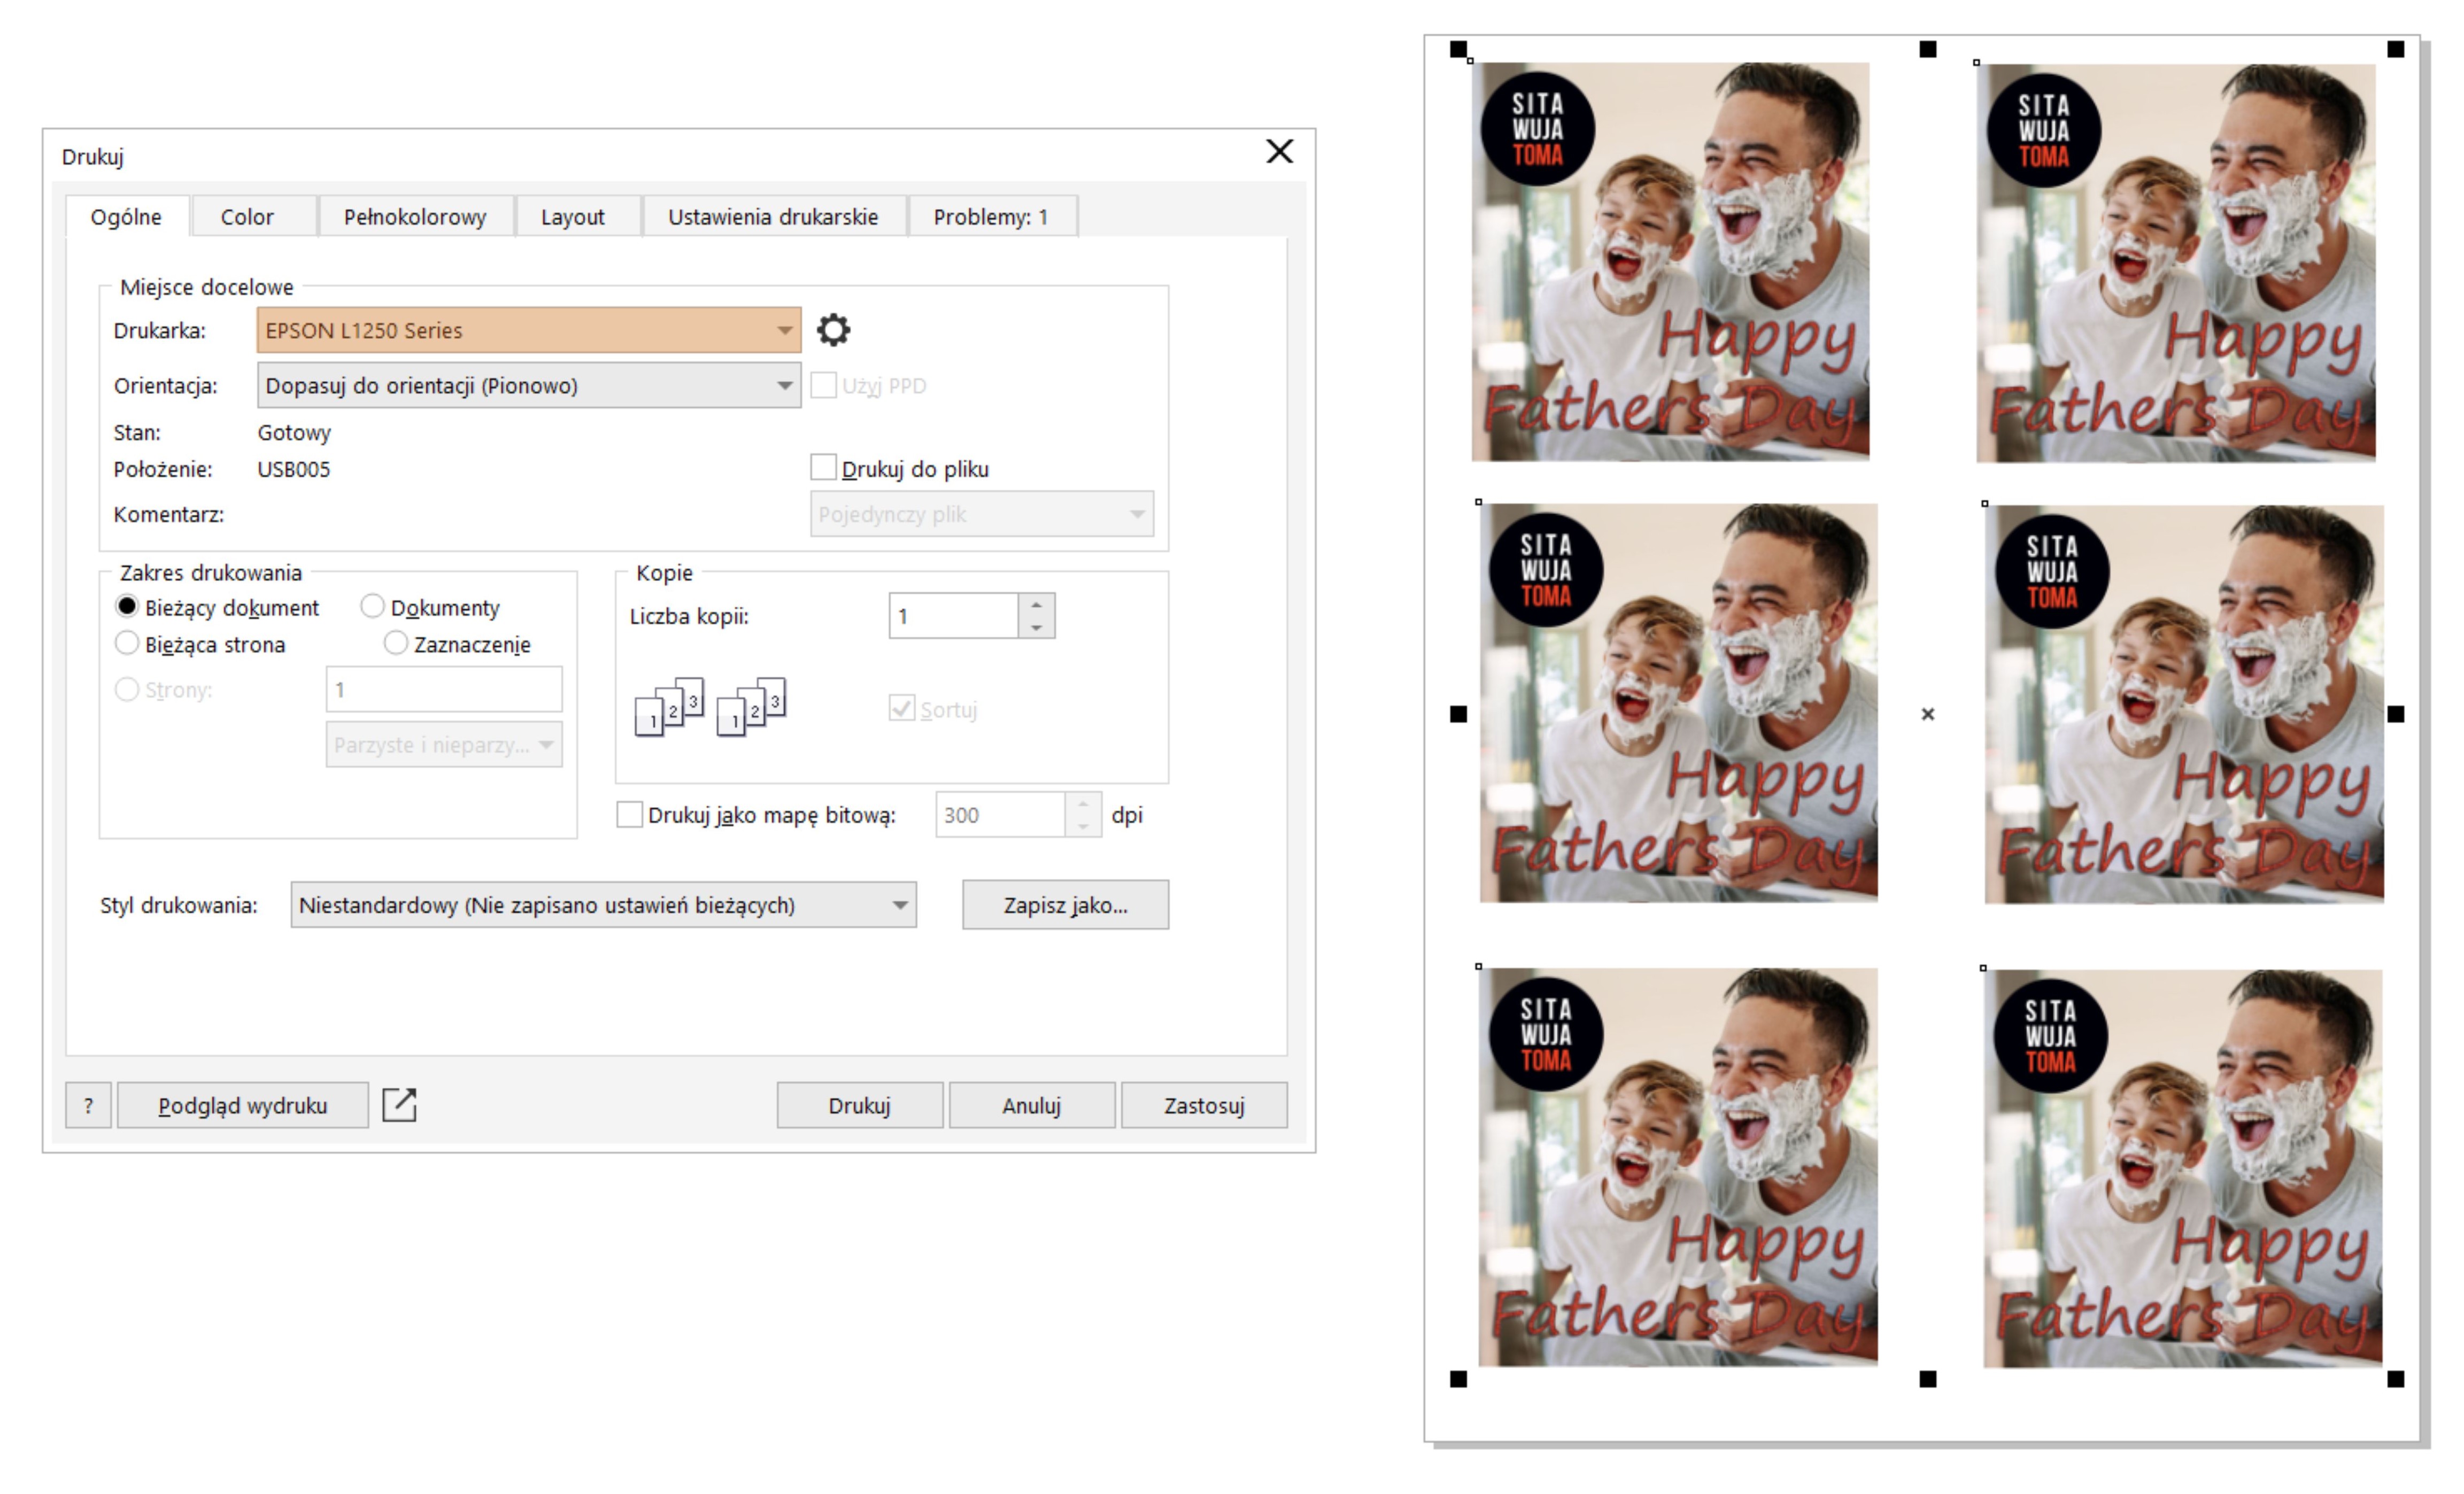
Task: Click the Podgląd wydruku button
Action: click(x=242, y=1105)
